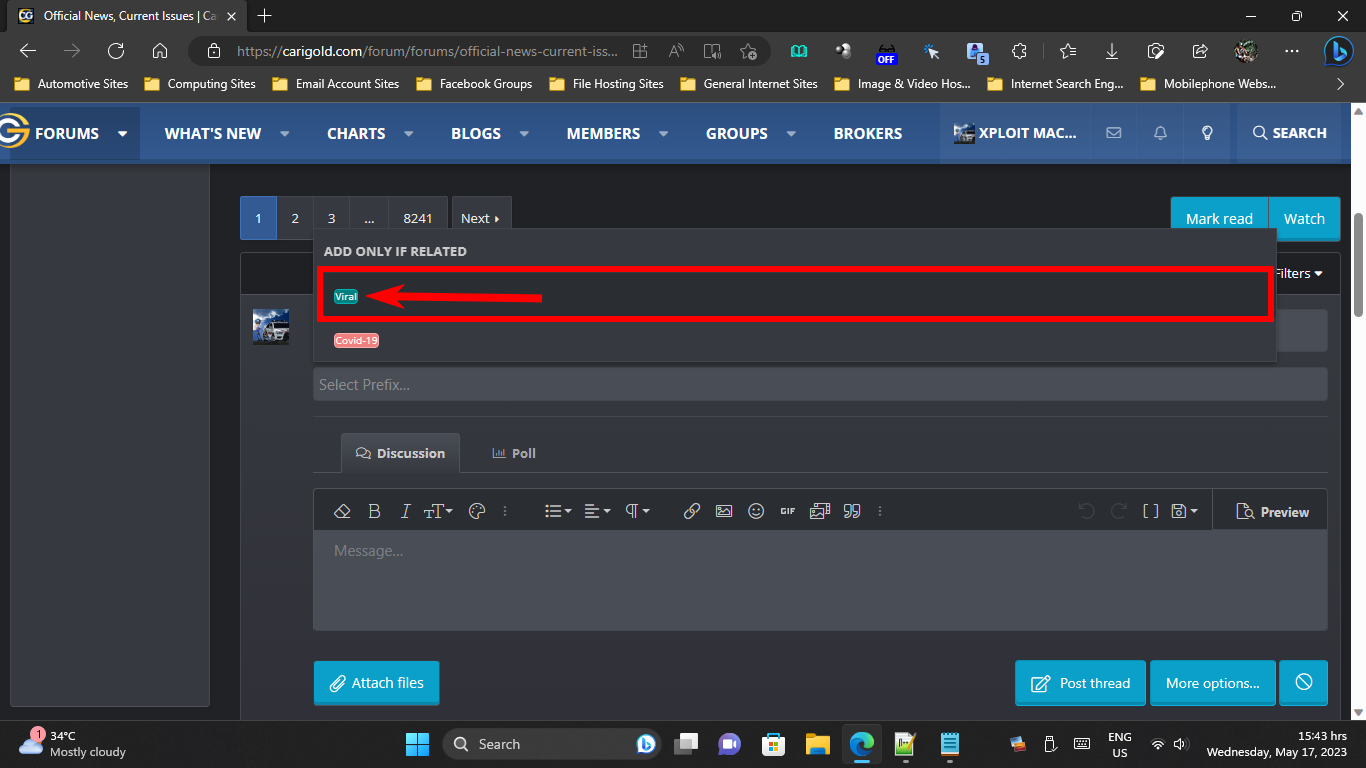
Task: Go to page 2 of threads
Action: [295, 218]
